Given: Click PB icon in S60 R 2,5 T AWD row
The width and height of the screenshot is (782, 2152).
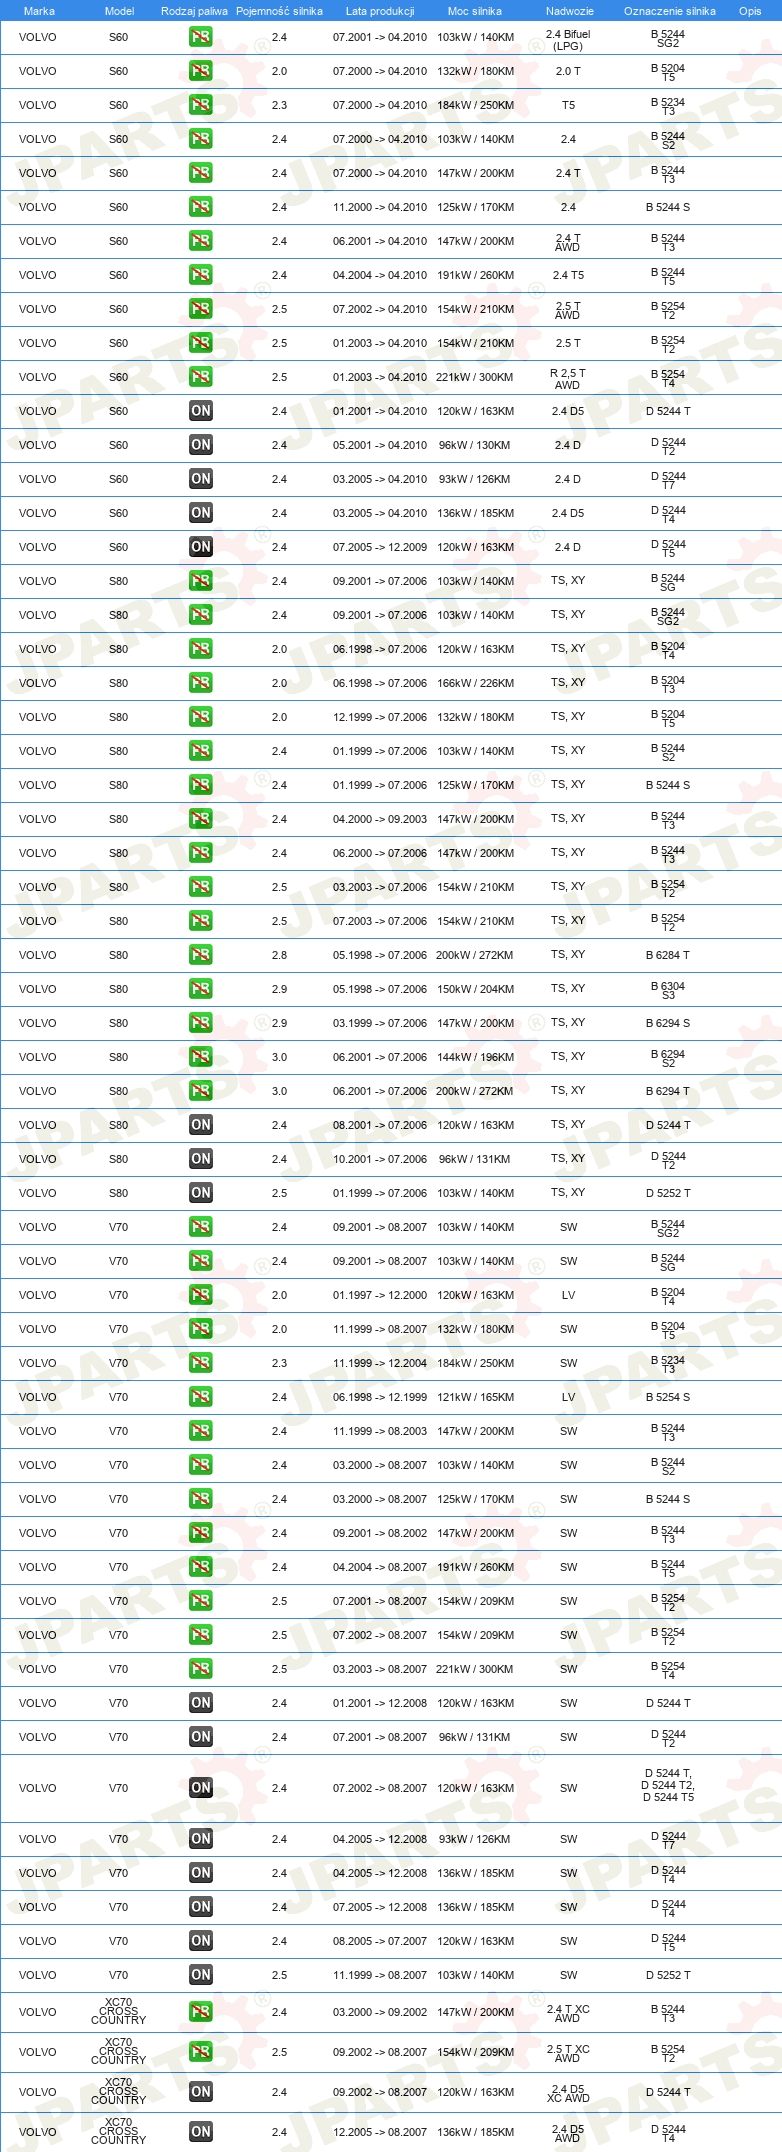Looking at the screenshot, I should click(x=201, y=377).
